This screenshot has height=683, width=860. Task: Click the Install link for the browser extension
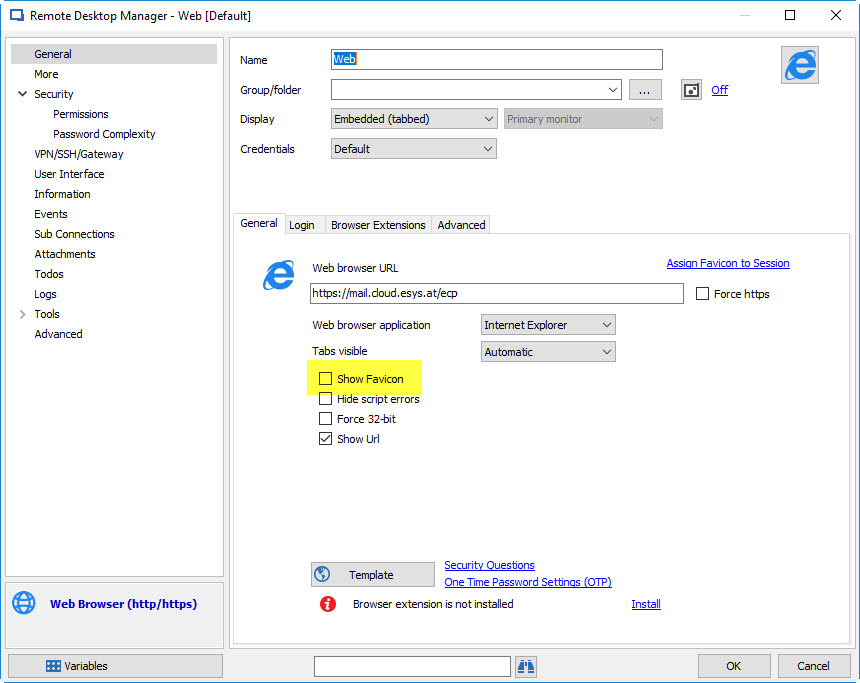click(x=645, y=604)
